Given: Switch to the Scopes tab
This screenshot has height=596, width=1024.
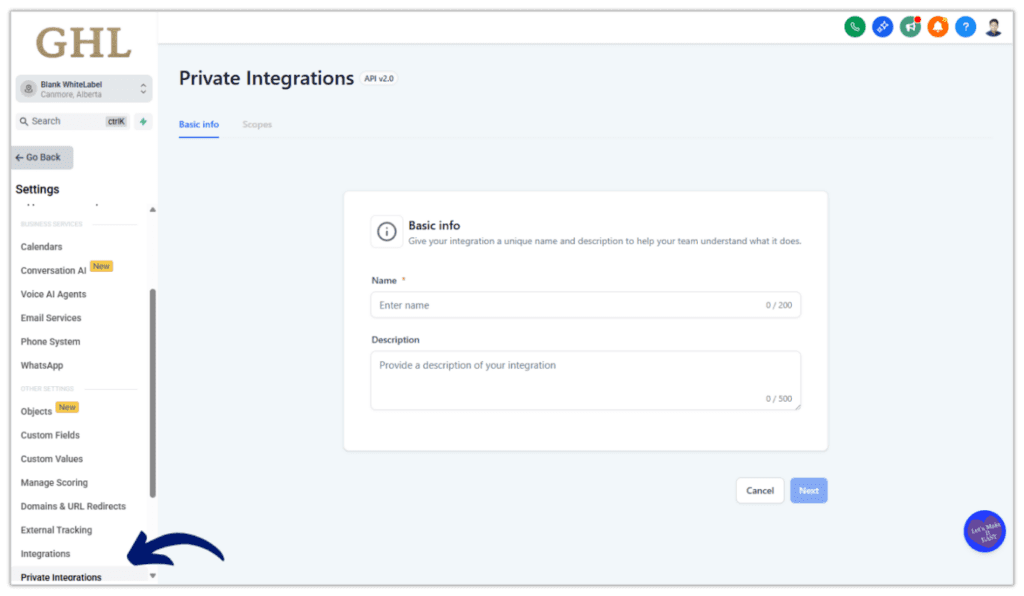Looking at the screenshot, I should coord(257,124).
